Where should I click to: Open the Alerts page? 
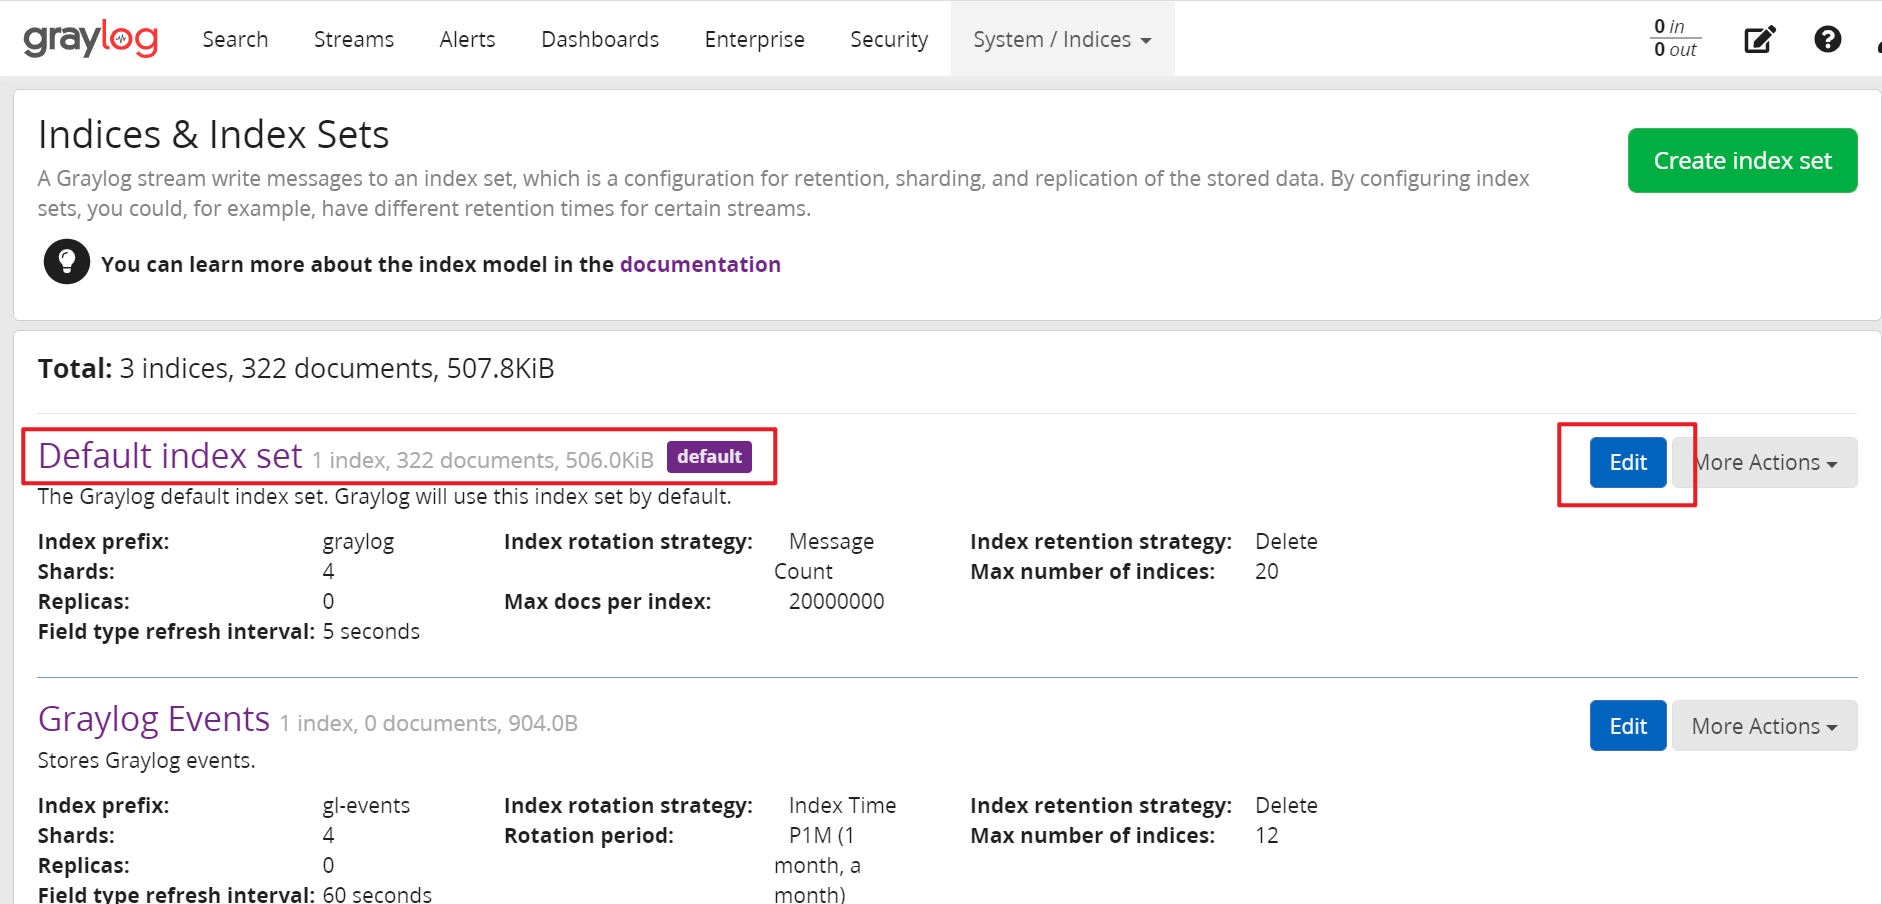coord(467,39)
